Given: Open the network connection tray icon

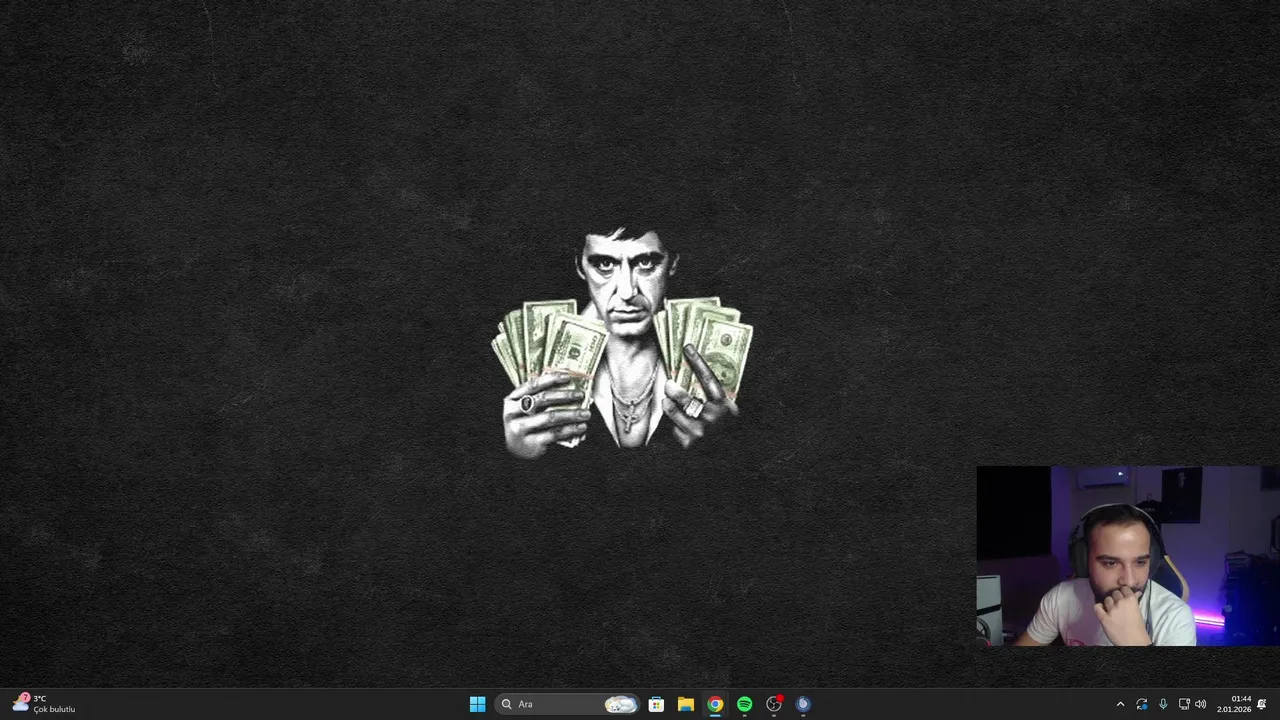Looking at the screenshot, I should (1184, 704).
